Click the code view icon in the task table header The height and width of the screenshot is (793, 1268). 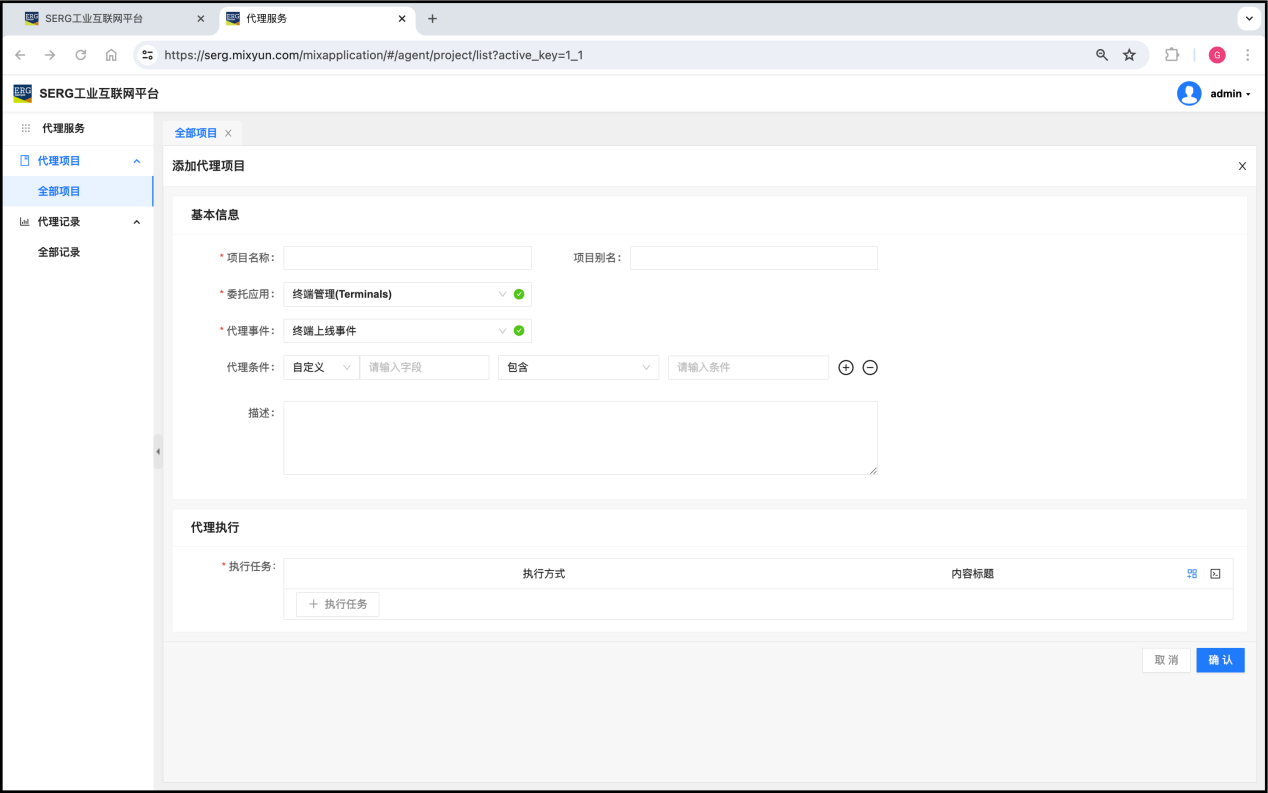[x=1215, y=574]
